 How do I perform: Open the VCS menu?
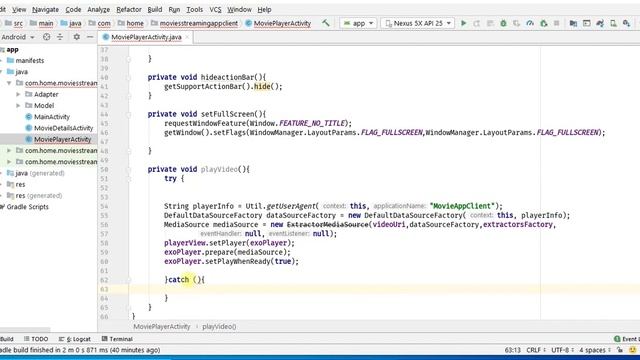(x=215, y=9)
